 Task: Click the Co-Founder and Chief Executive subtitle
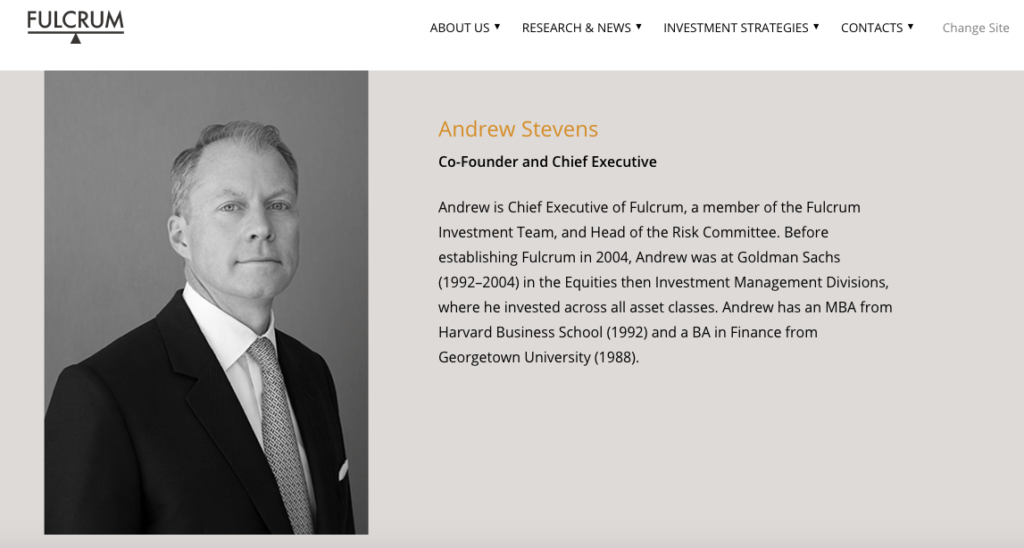pos(547,162)
